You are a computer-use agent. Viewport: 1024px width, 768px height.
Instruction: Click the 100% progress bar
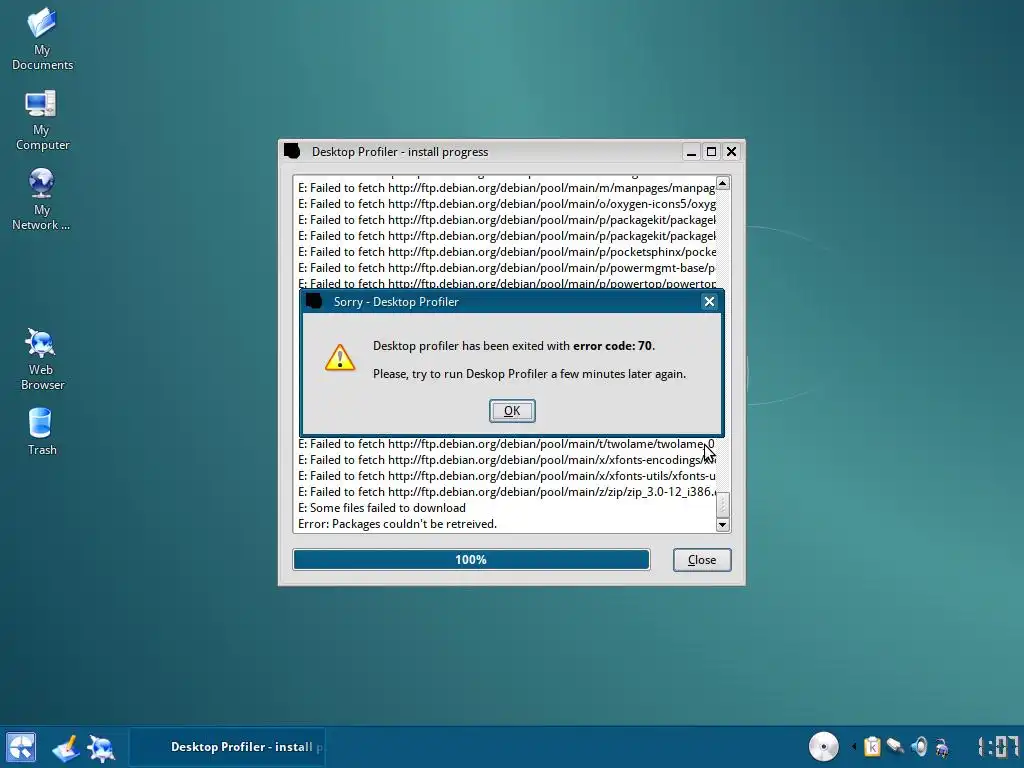471,560
